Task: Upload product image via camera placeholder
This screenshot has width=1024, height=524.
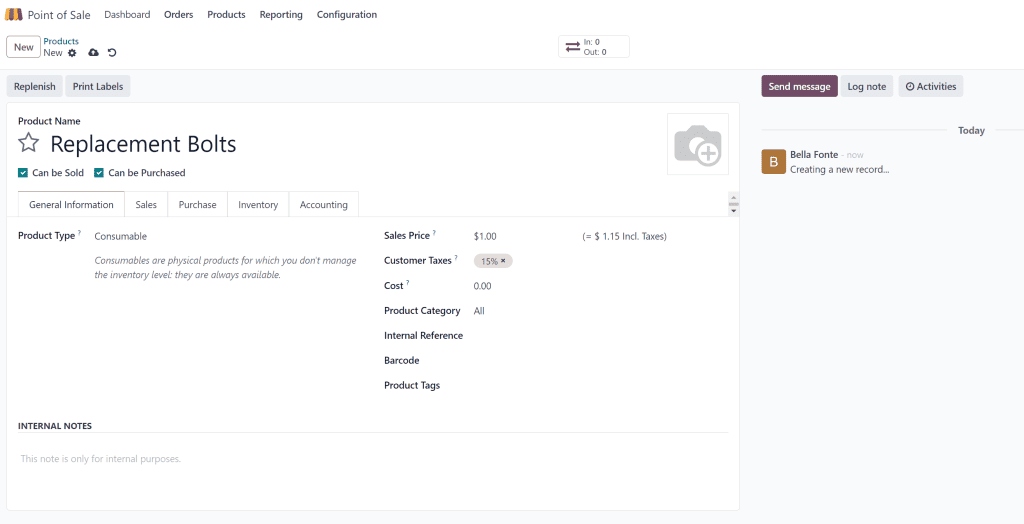Action: [697, 144]
